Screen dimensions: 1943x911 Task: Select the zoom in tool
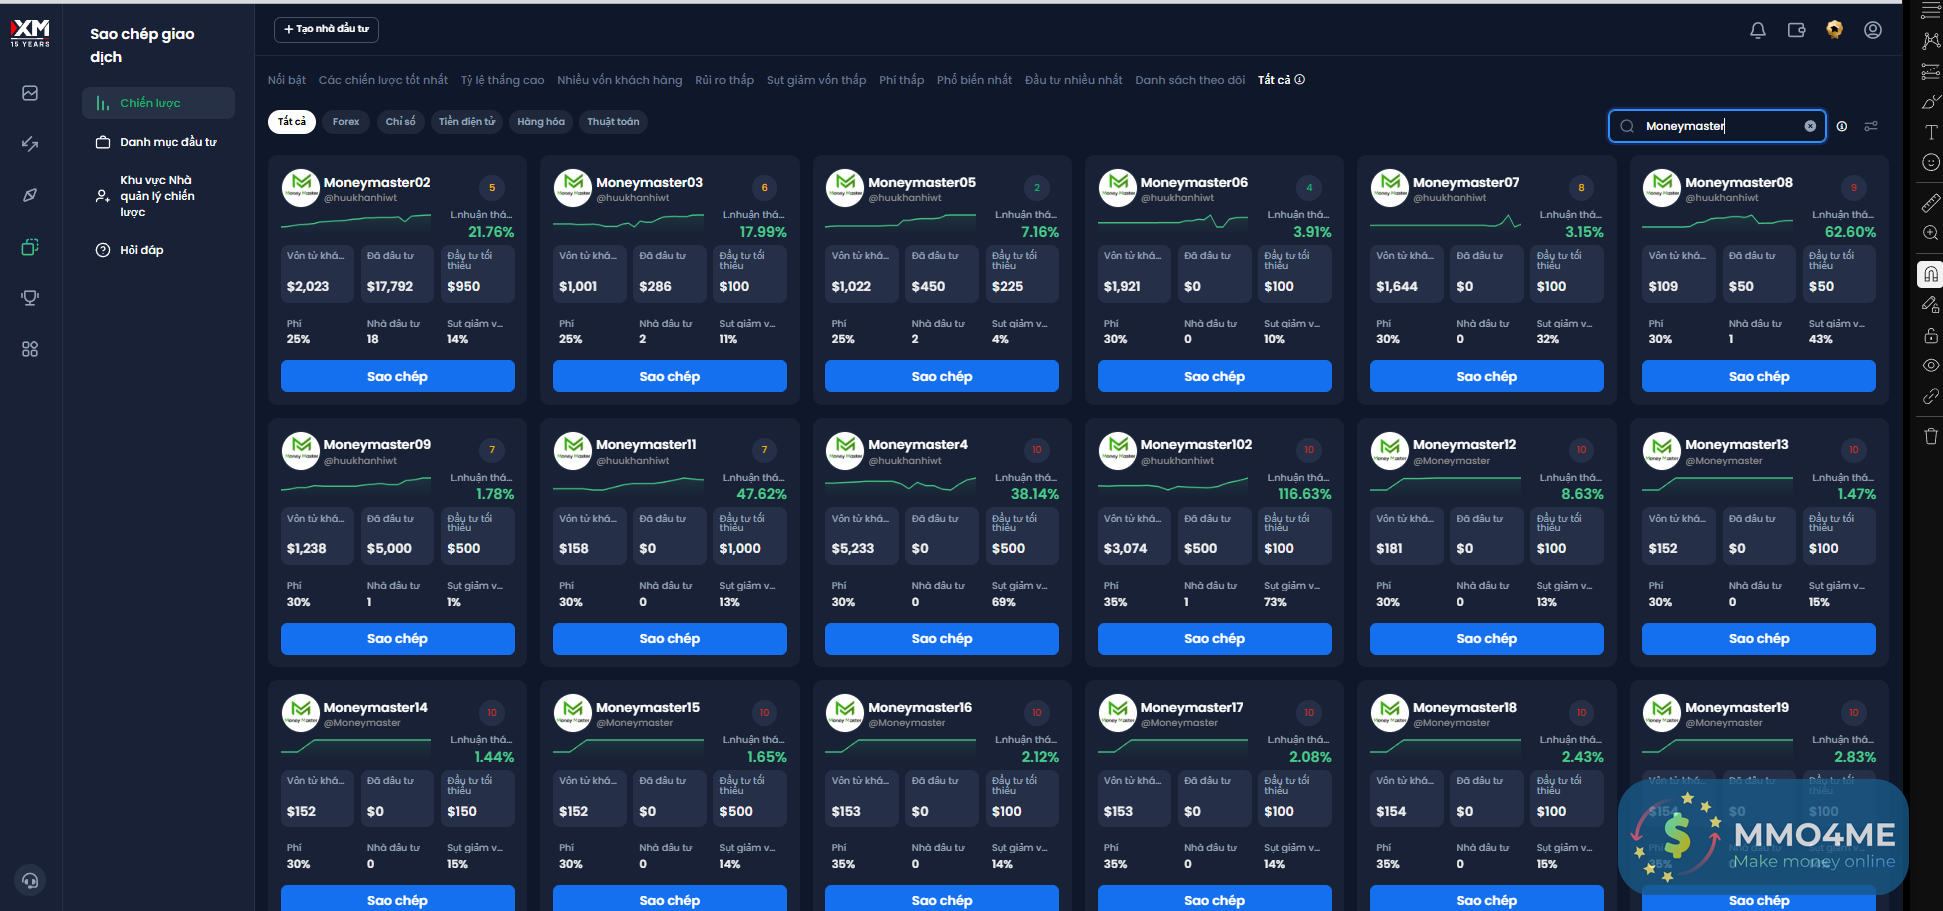(x=1931, y=233)
